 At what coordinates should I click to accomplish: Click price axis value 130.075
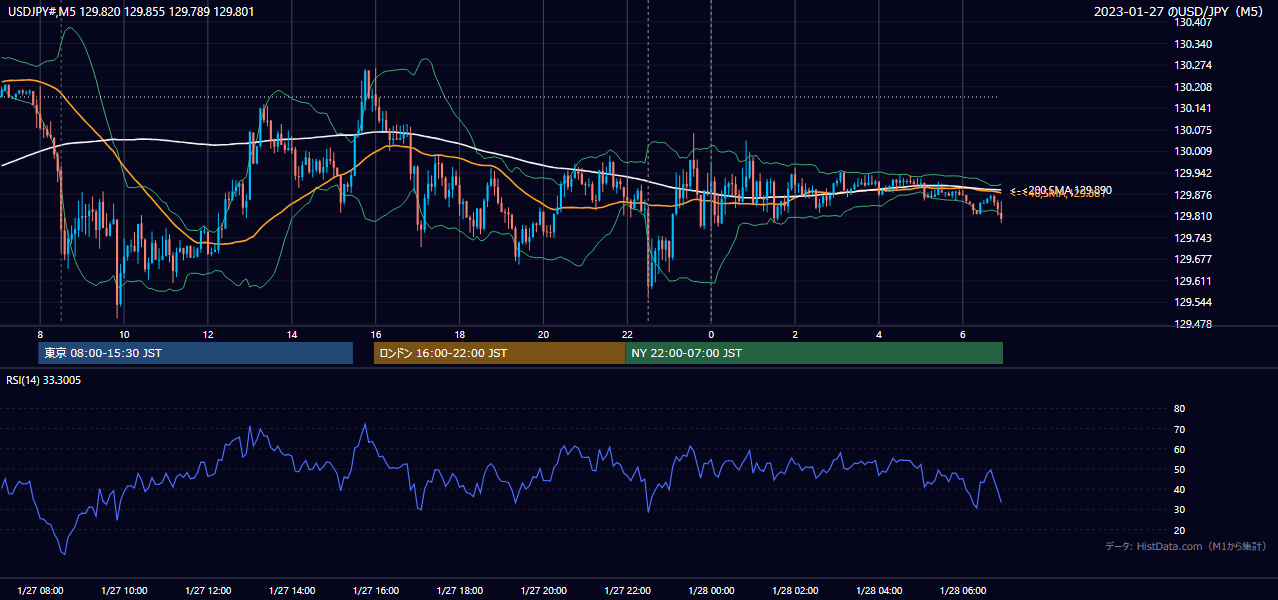tap(1192, 130)
